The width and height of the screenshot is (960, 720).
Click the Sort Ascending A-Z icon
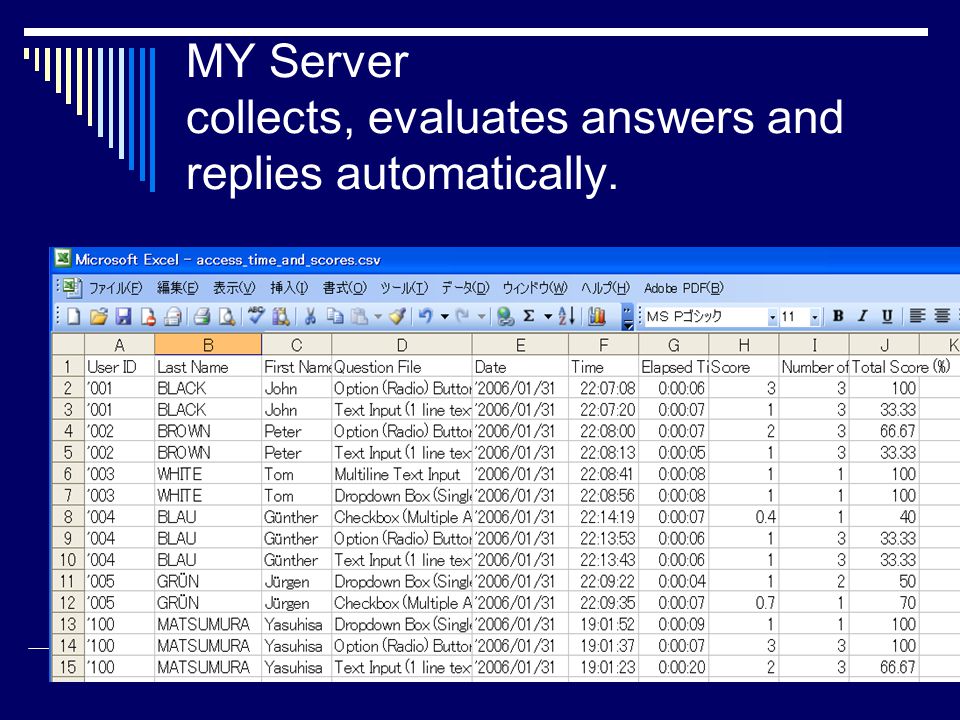567,317
